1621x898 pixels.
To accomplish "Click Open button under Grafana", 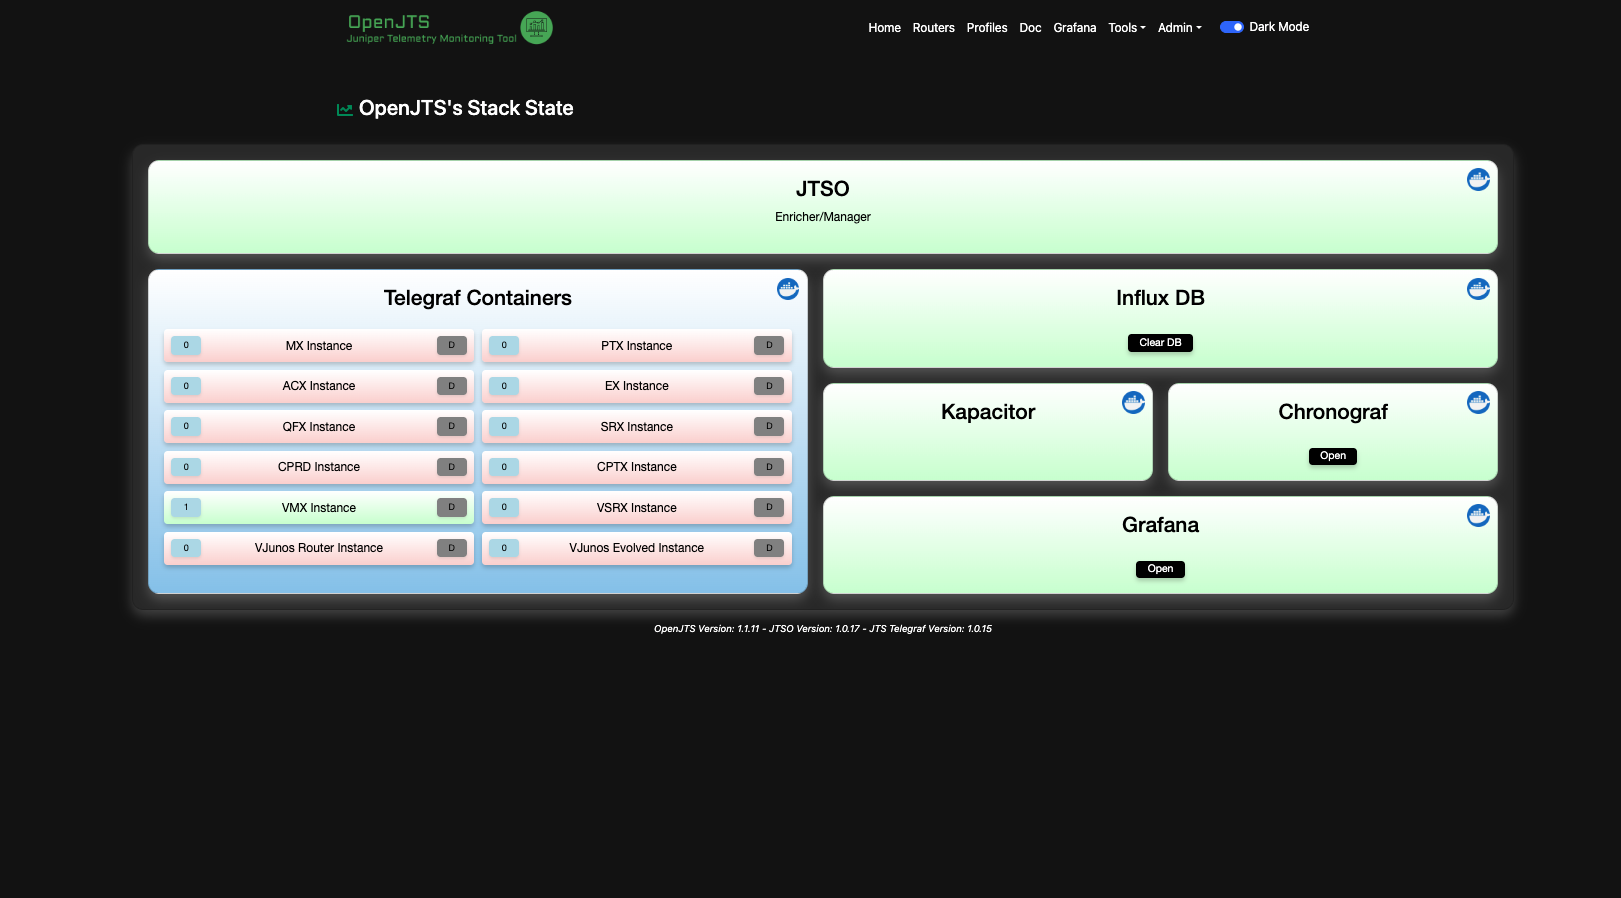I will point(1160,569).
